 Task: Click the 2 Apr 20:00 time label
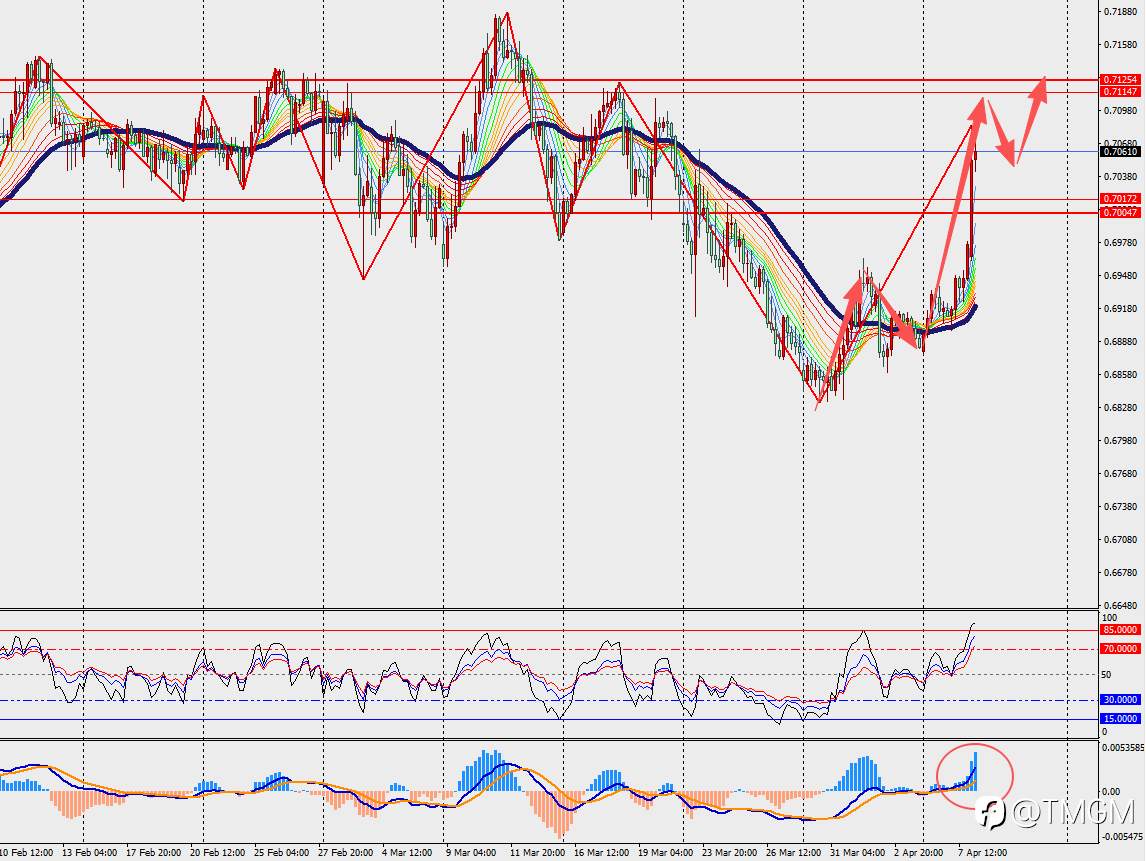[x=919, y=853]
